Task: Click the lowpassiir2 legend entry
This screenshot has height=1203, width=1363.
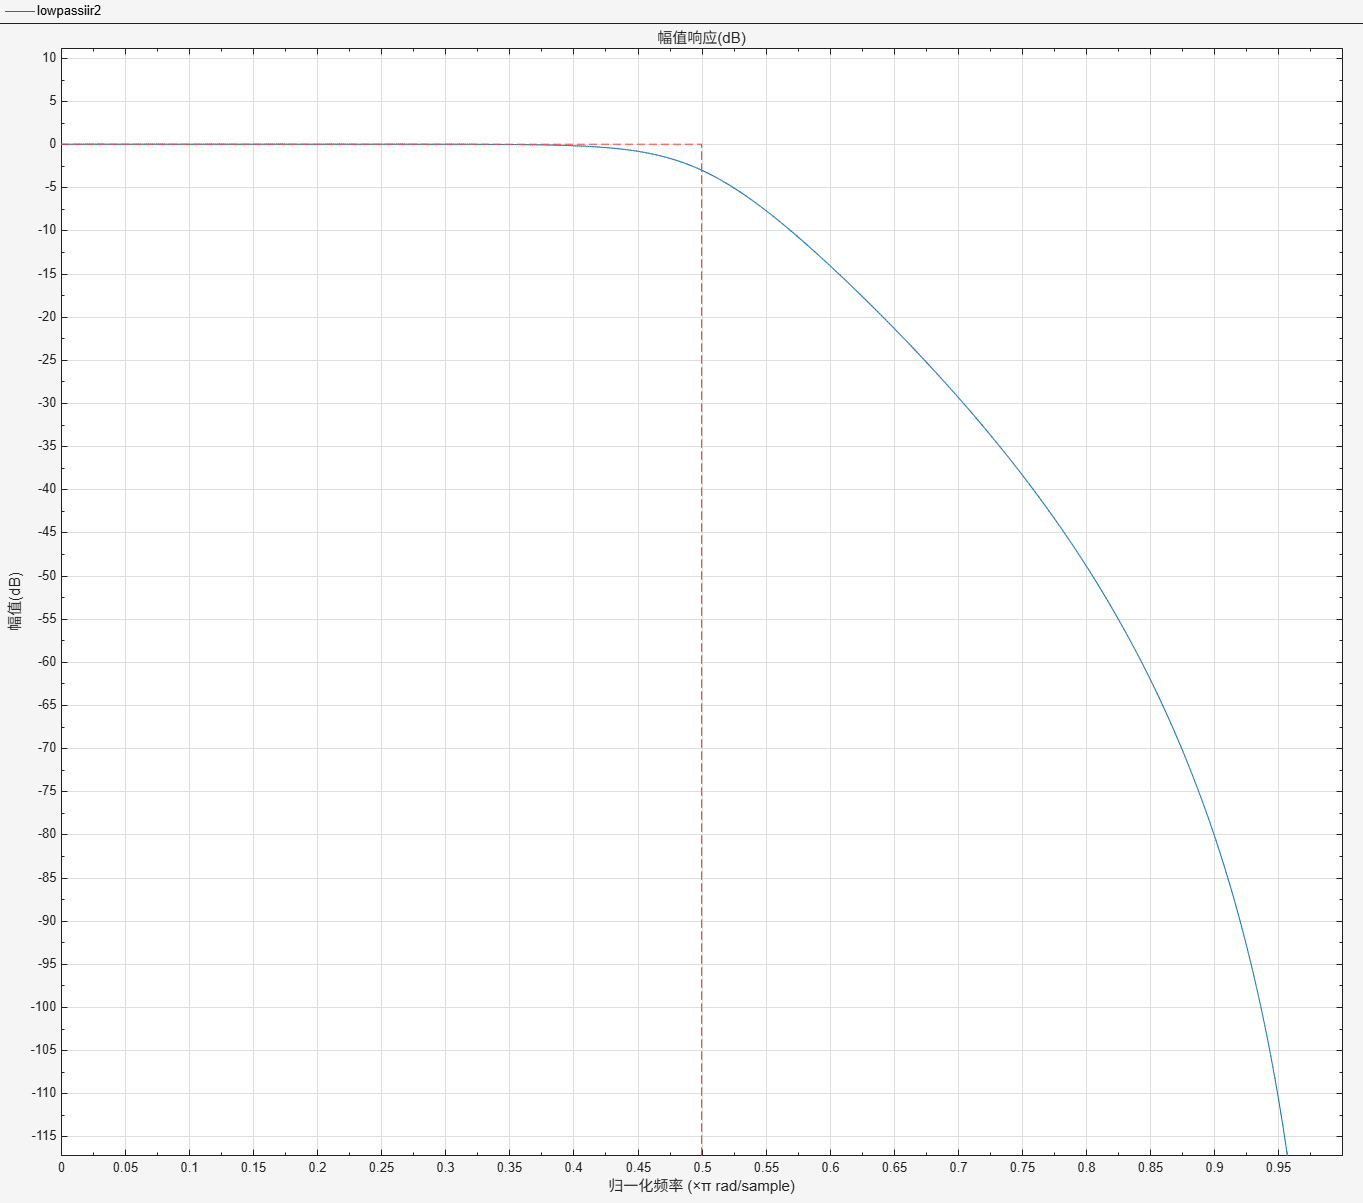Action: 53,11
